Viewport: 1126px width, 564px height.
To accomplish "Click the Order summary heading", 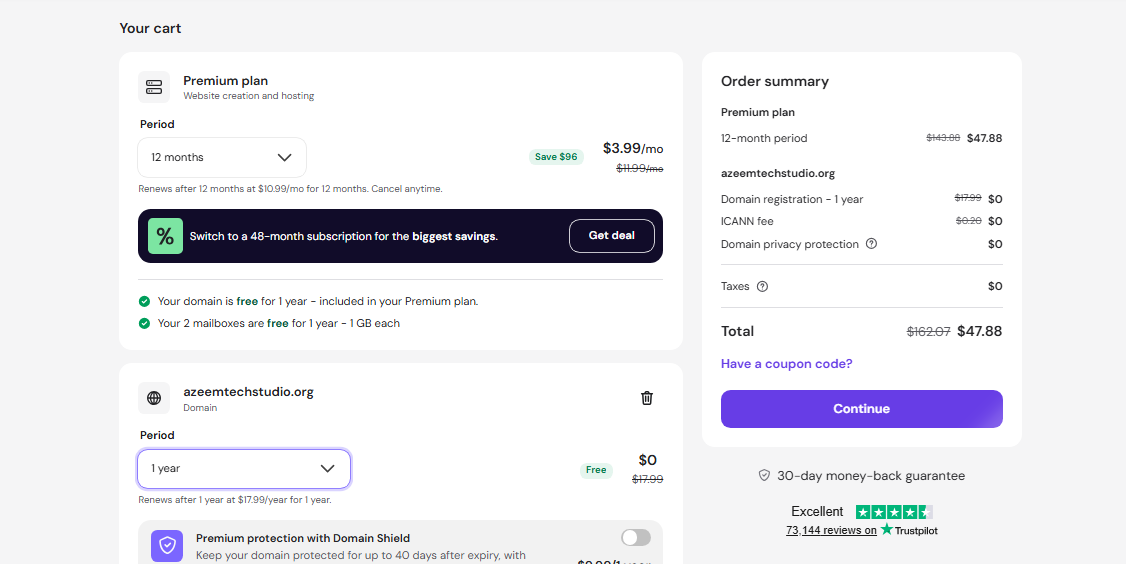I will 775,81.
